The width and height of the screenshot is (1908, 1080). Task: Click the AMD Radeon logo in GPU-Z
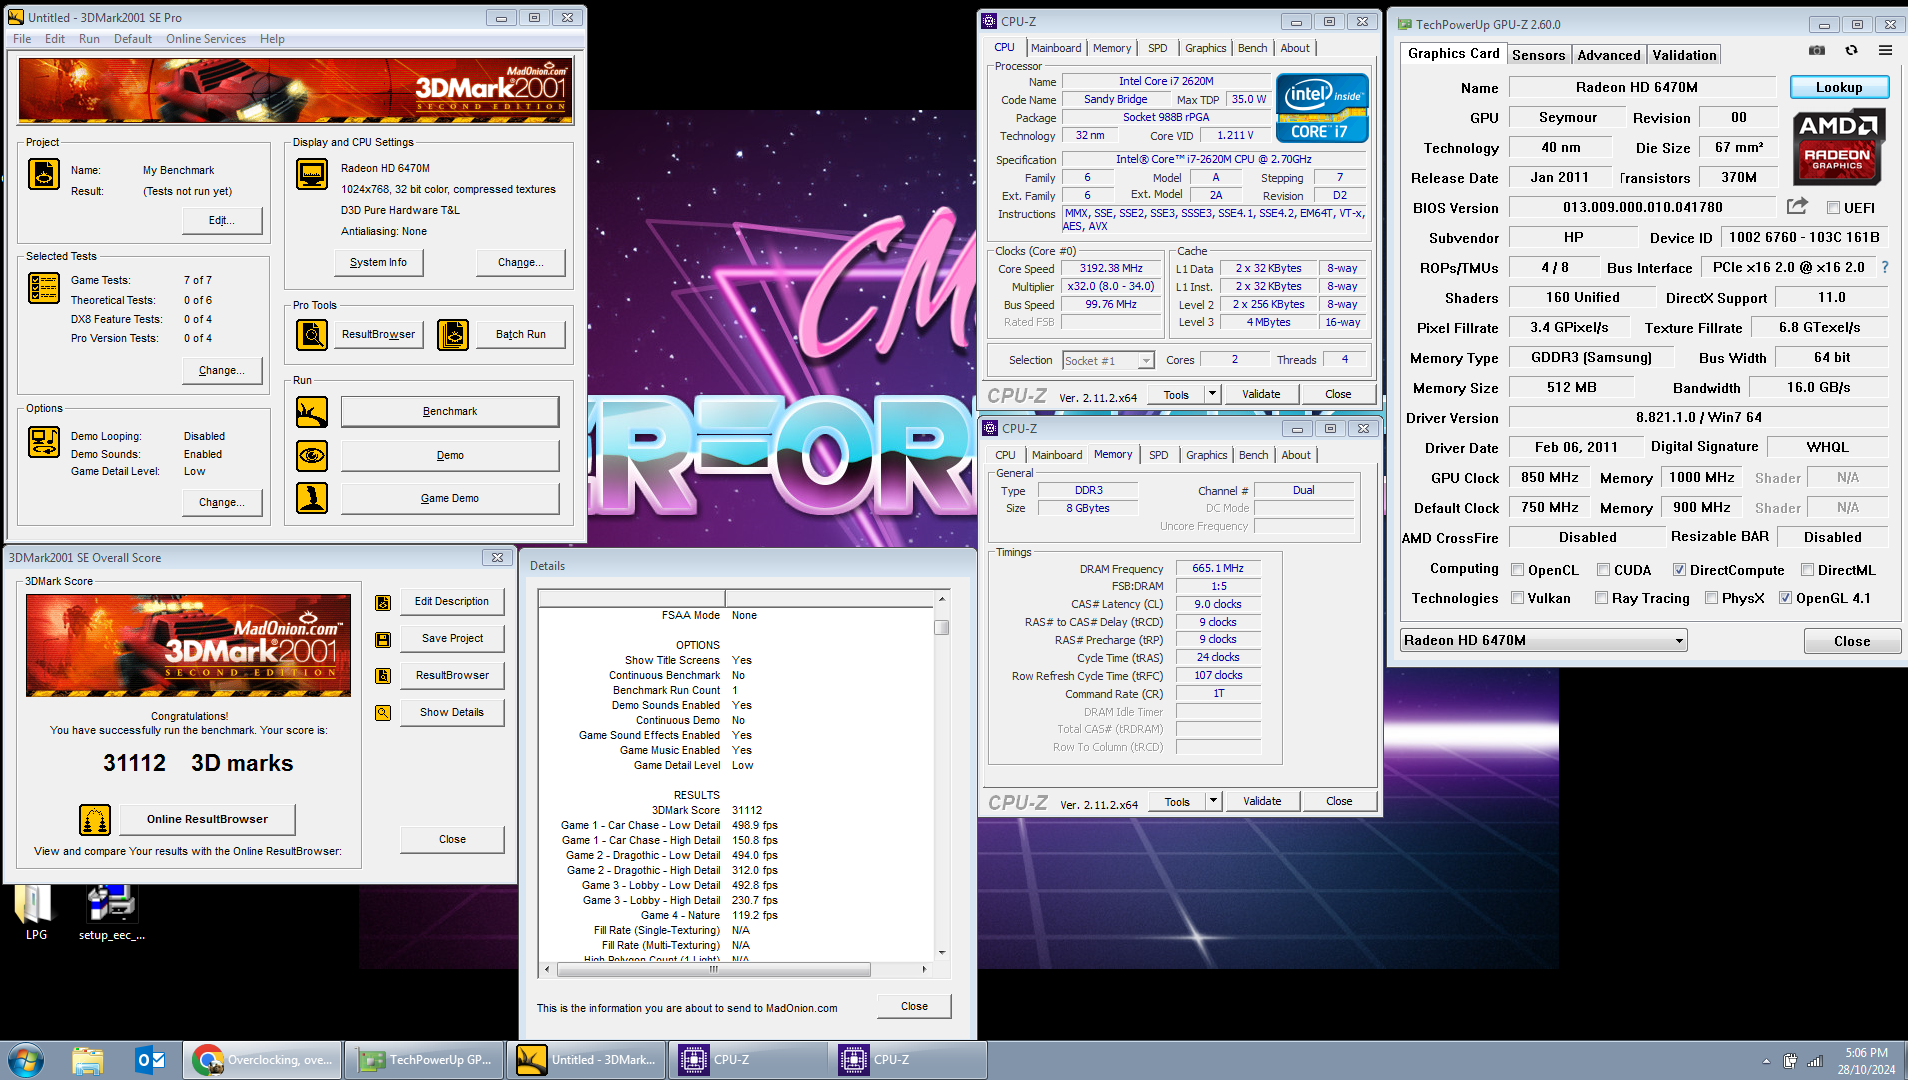(x=1838, y=148)
